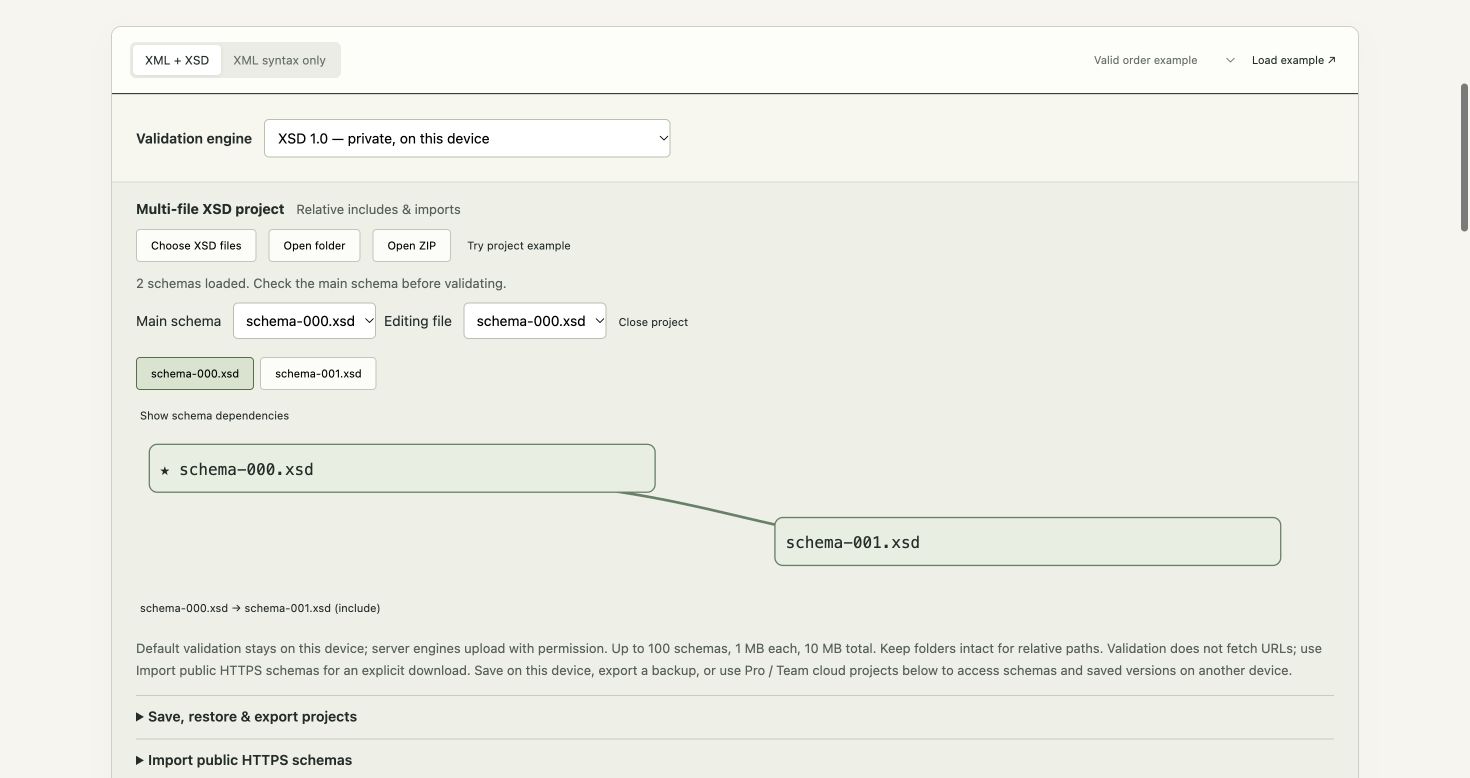Click the Load example link
Image resolution: width=1470 pixels, height=778 pixels.
click(1294, 60)
